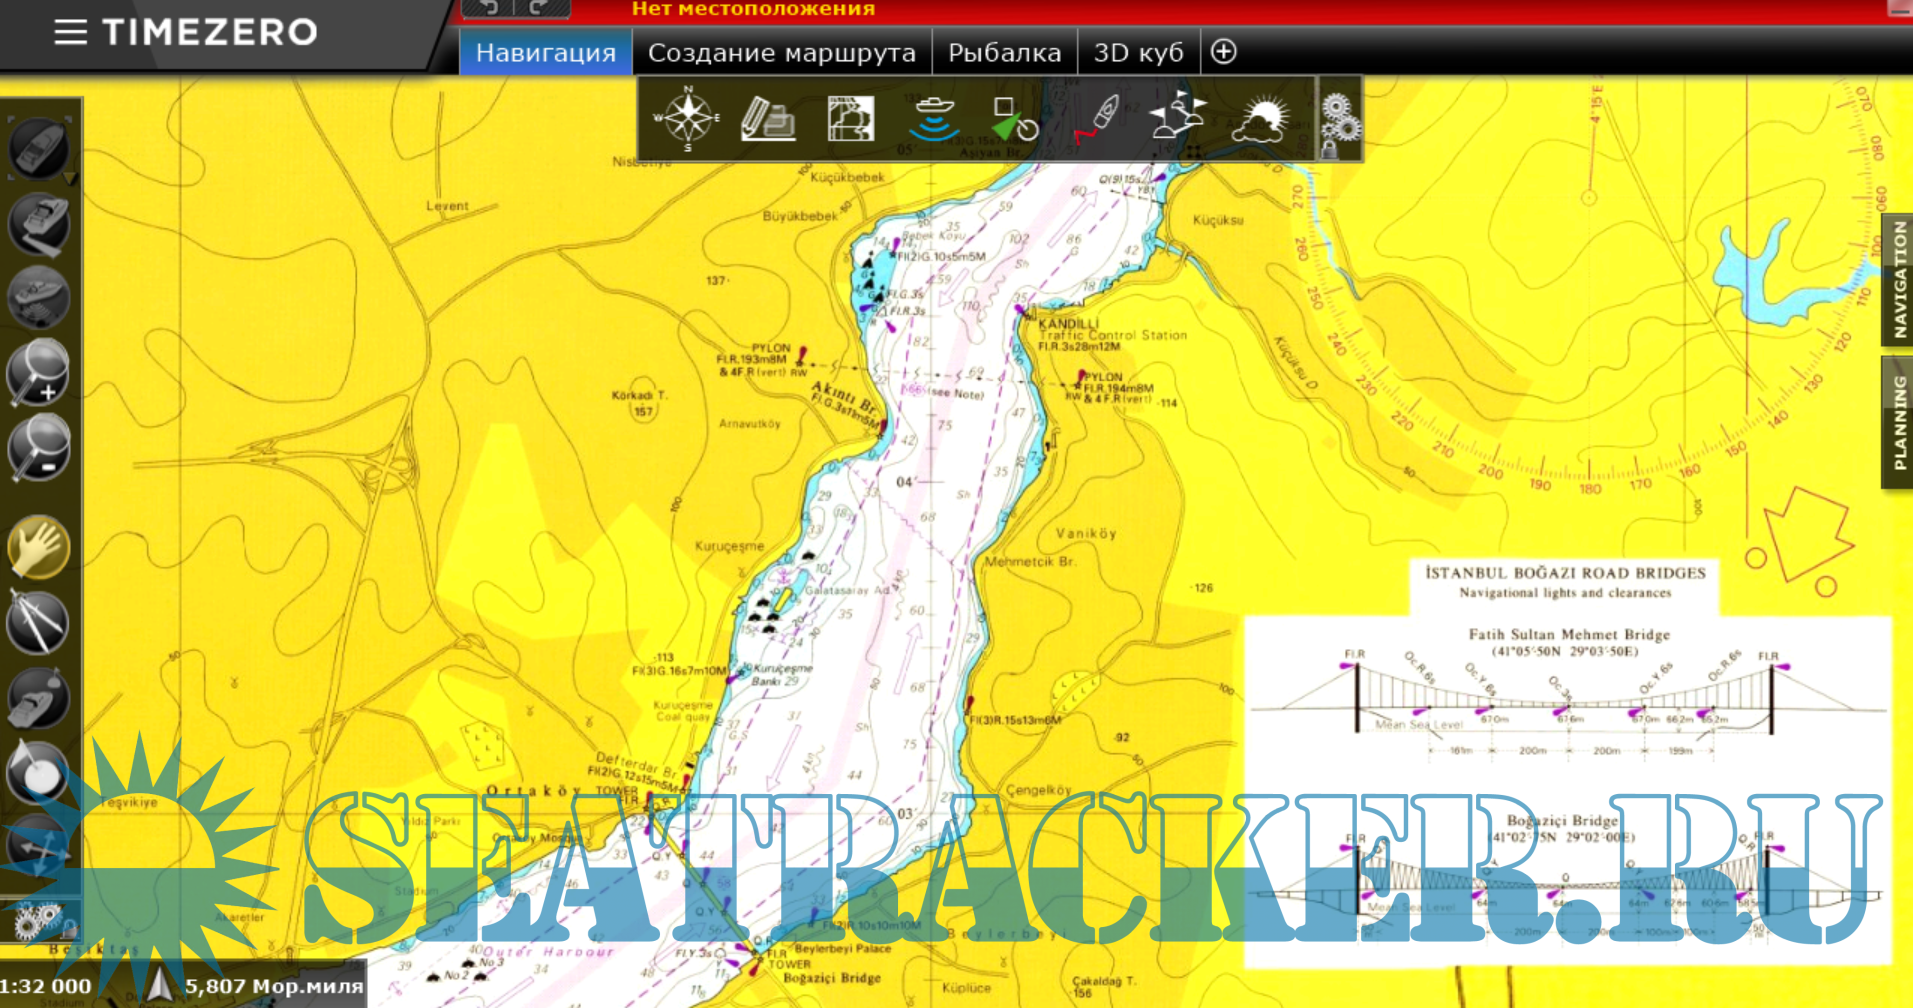Click the compass rose icon in top ribbon

687,119
